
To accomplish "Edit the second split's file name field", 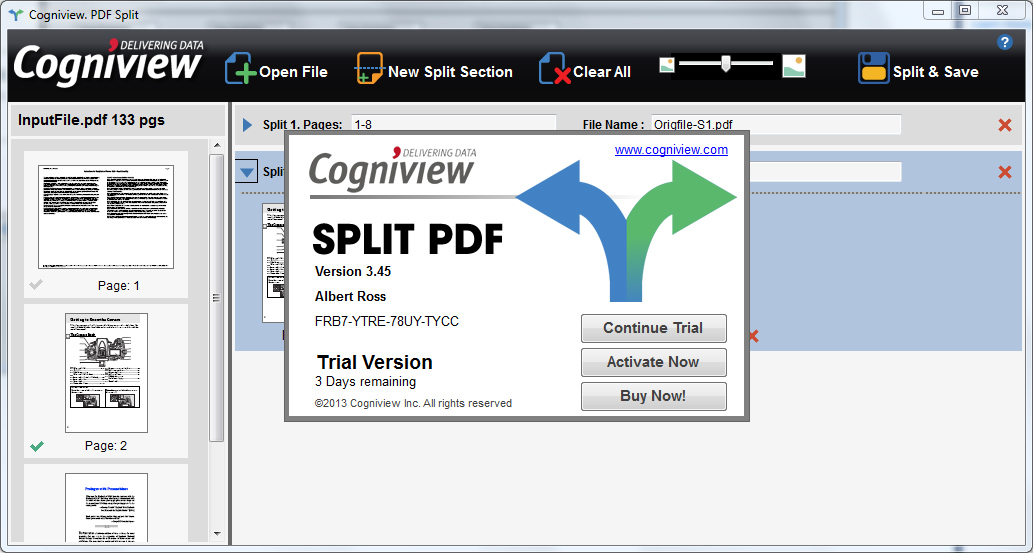I will pos(825,172).
